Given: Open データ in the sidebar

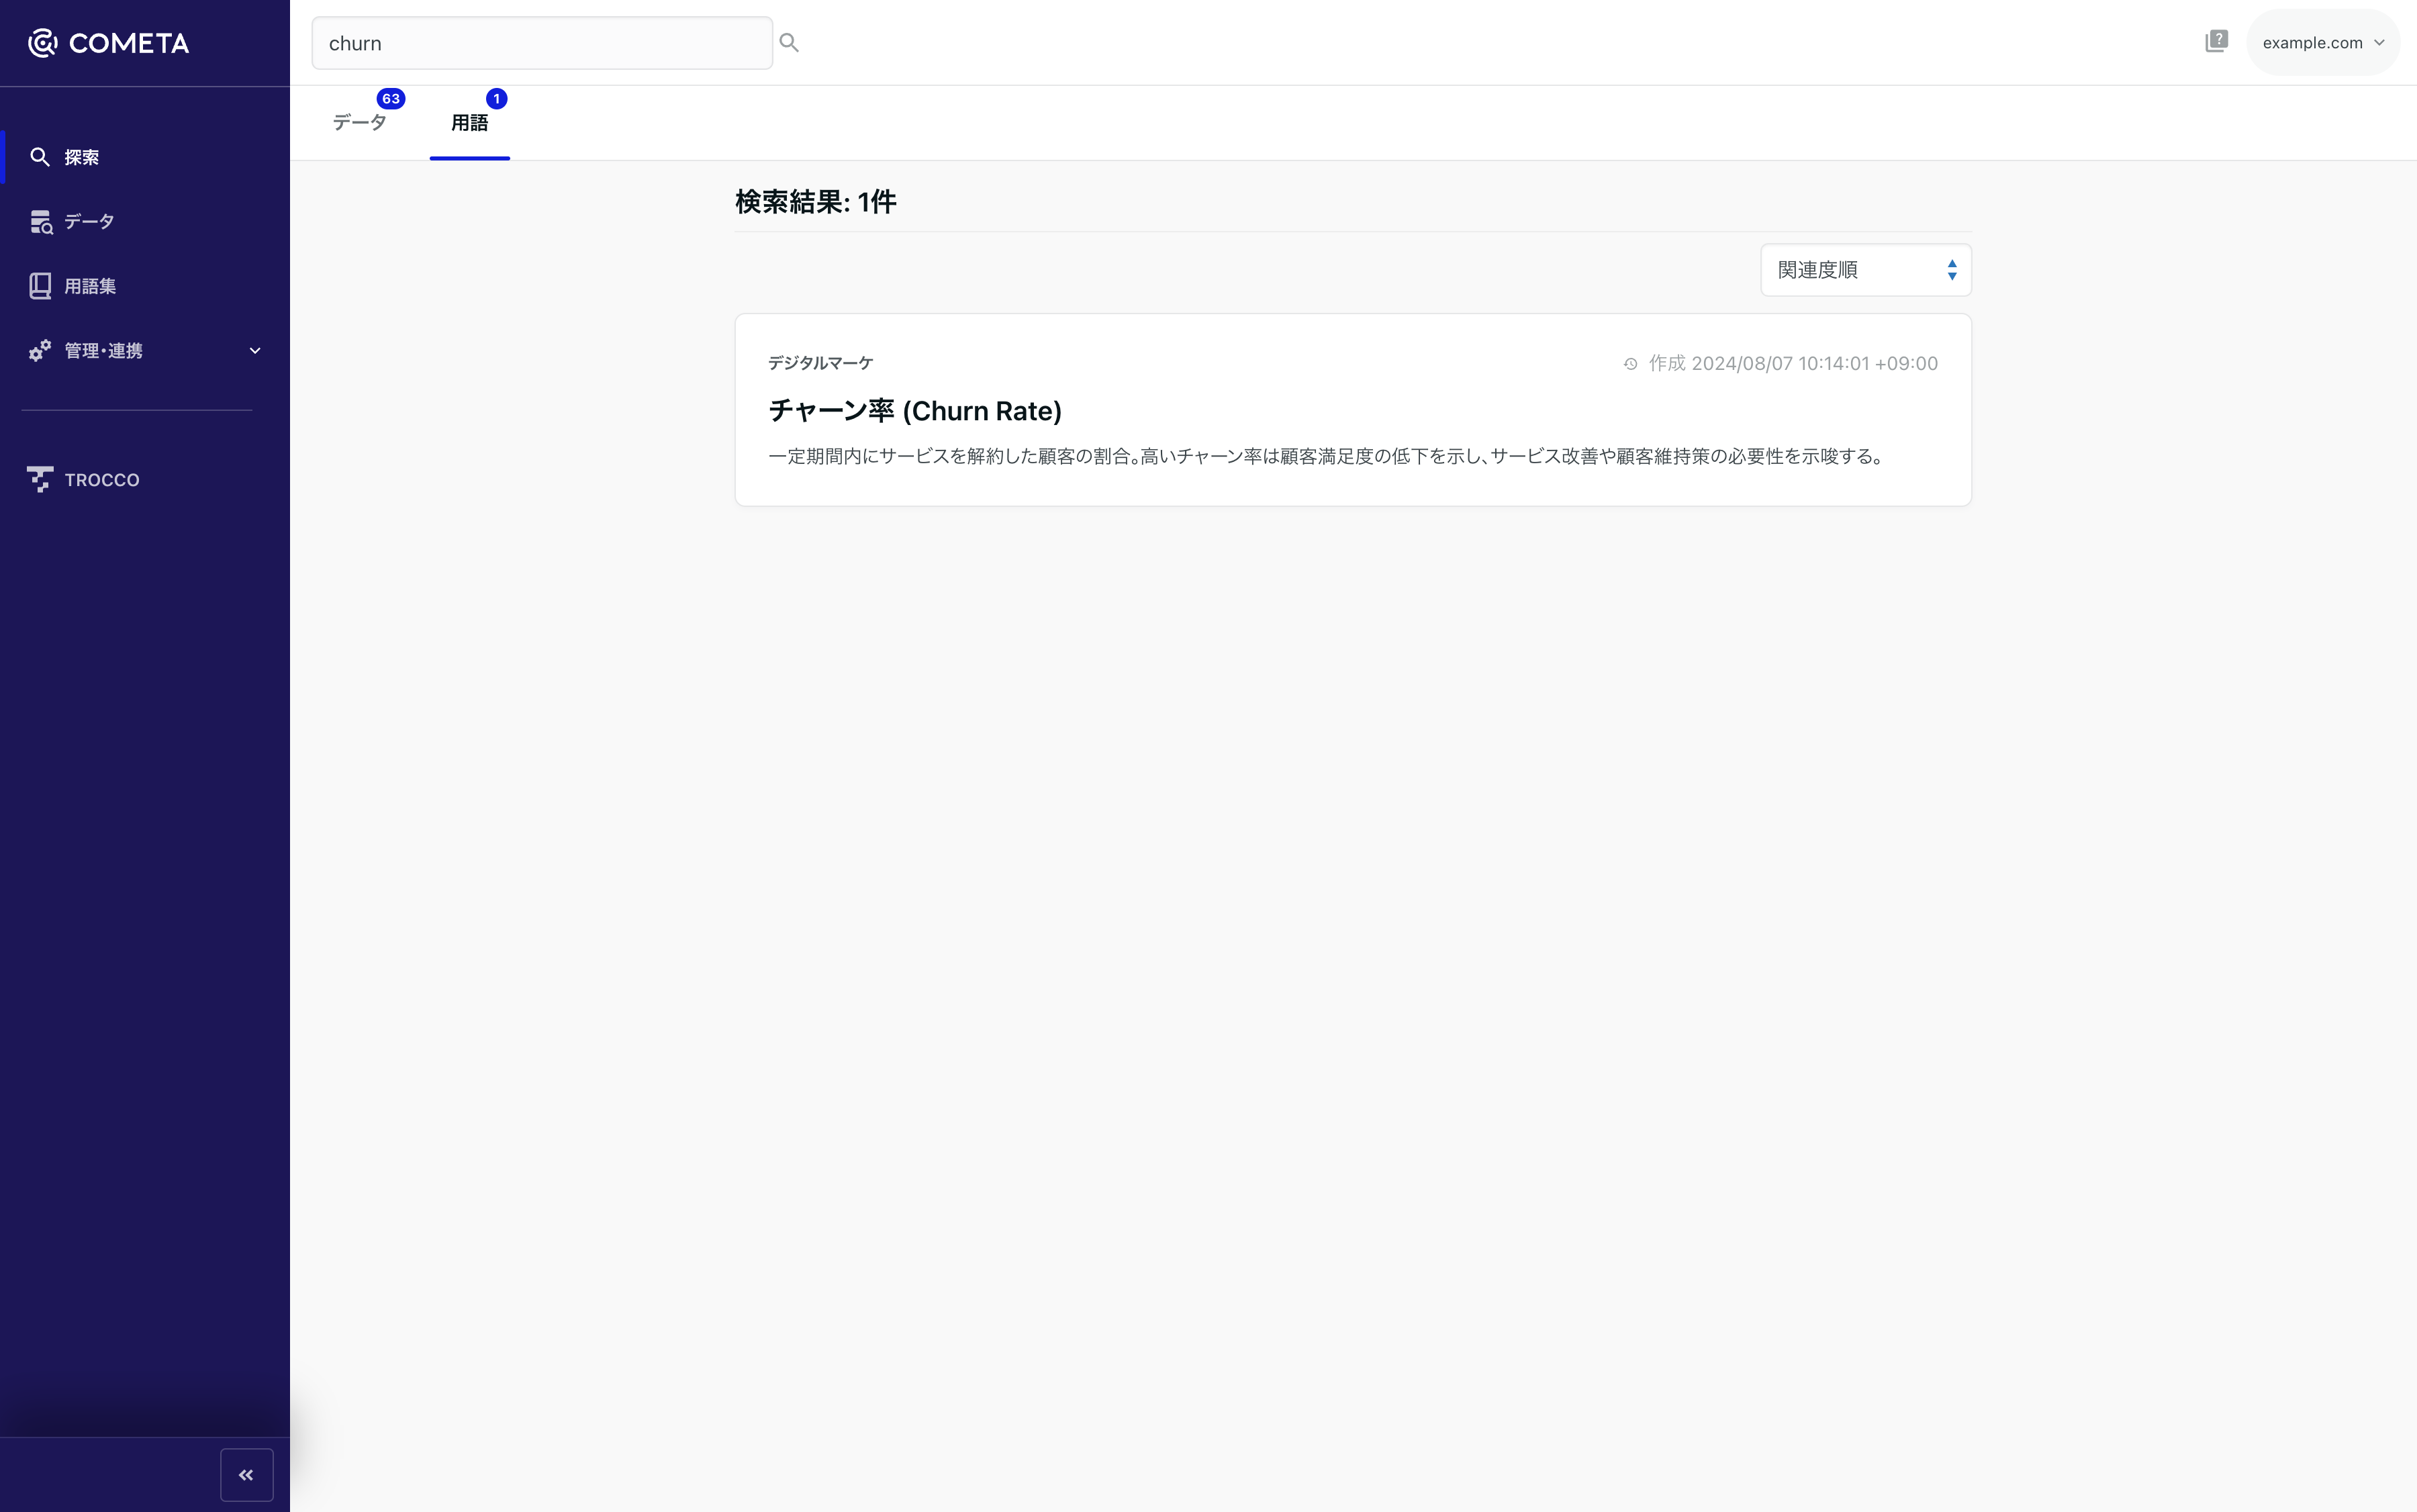Looking at the screenshot, I should [x=145, y=222].
